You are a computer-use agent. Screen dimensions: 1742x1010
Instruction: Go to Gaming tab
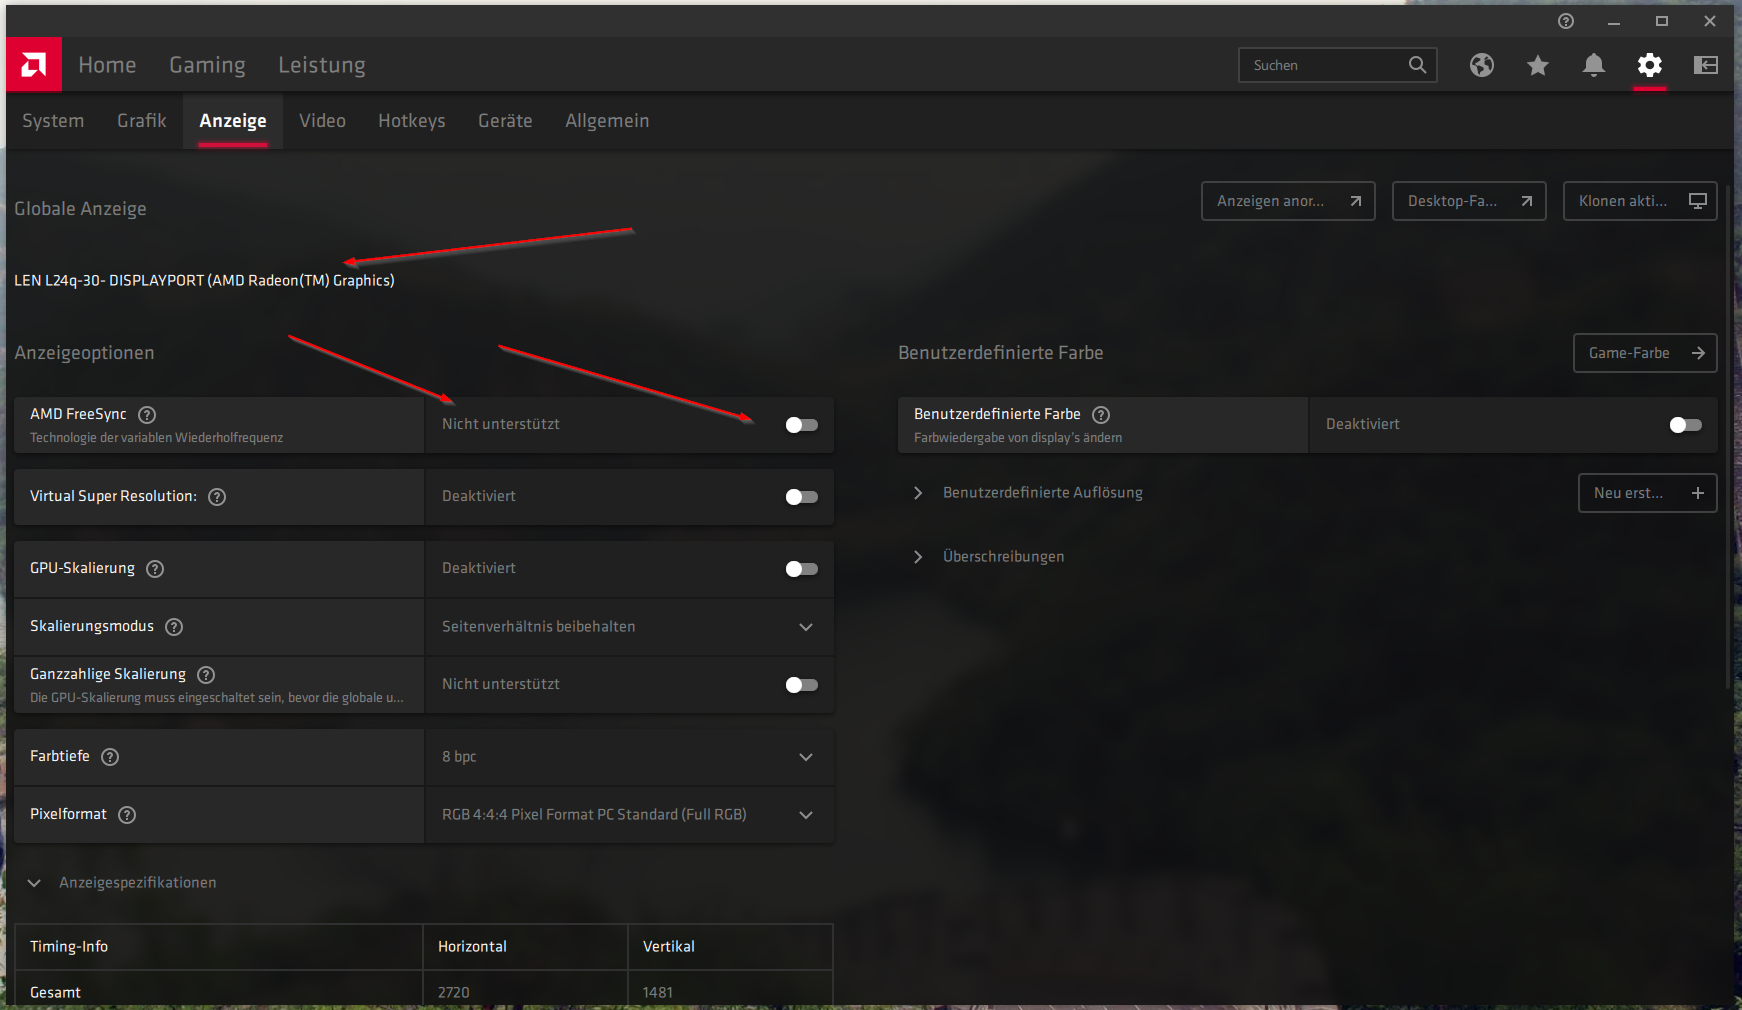coord(207,65)
